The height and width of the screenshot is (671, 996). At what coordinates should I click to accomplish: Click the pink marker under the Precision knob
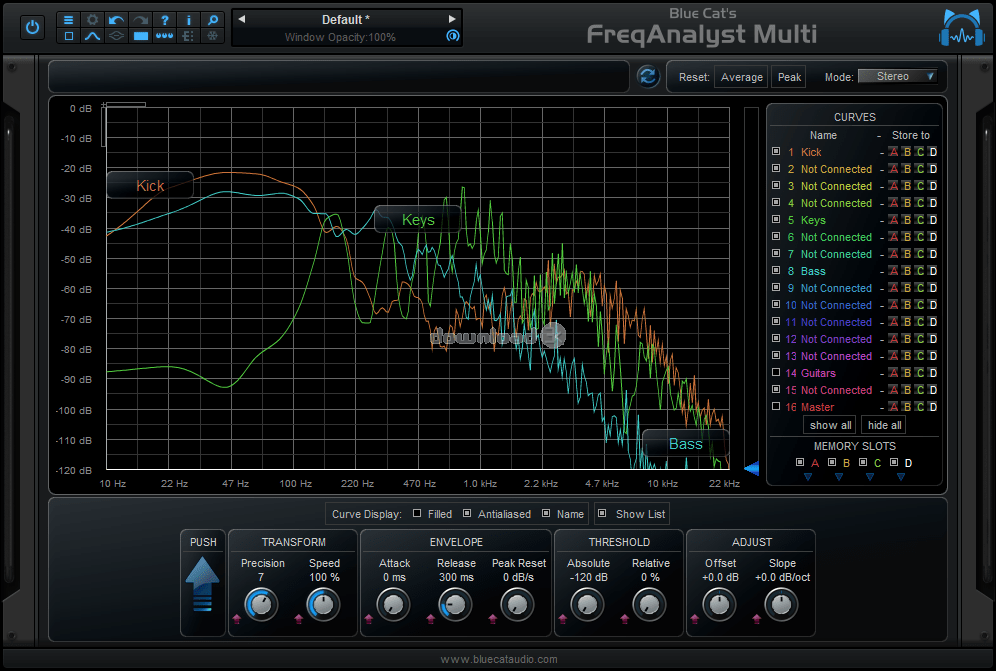point(237,619)
